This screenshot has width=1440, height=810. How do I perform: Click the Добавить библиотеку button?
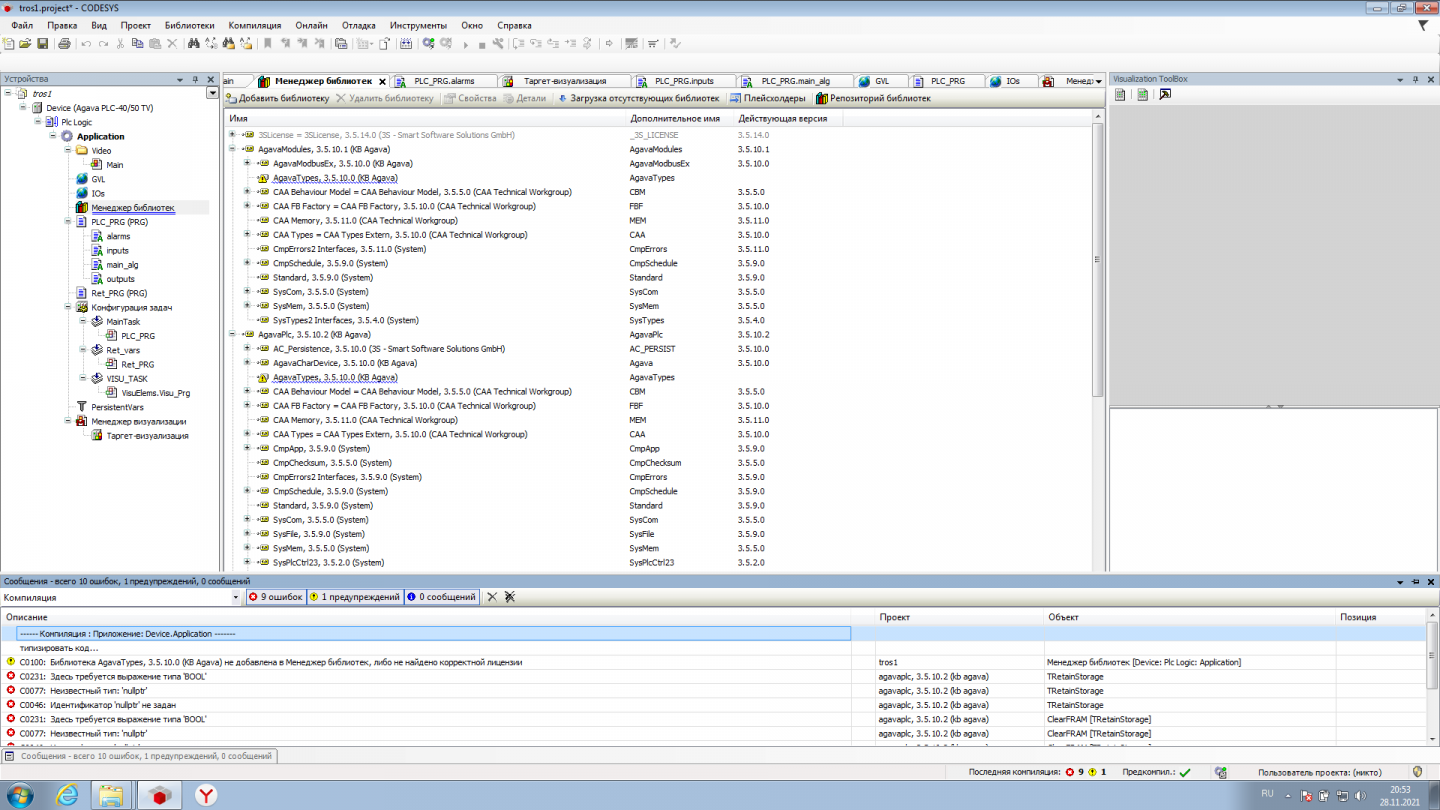click(x=277, y=98)
